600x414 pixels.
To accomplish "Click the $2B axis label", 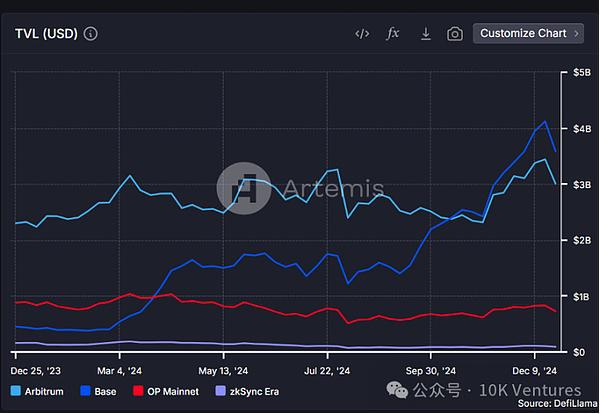I will point(582,240).
